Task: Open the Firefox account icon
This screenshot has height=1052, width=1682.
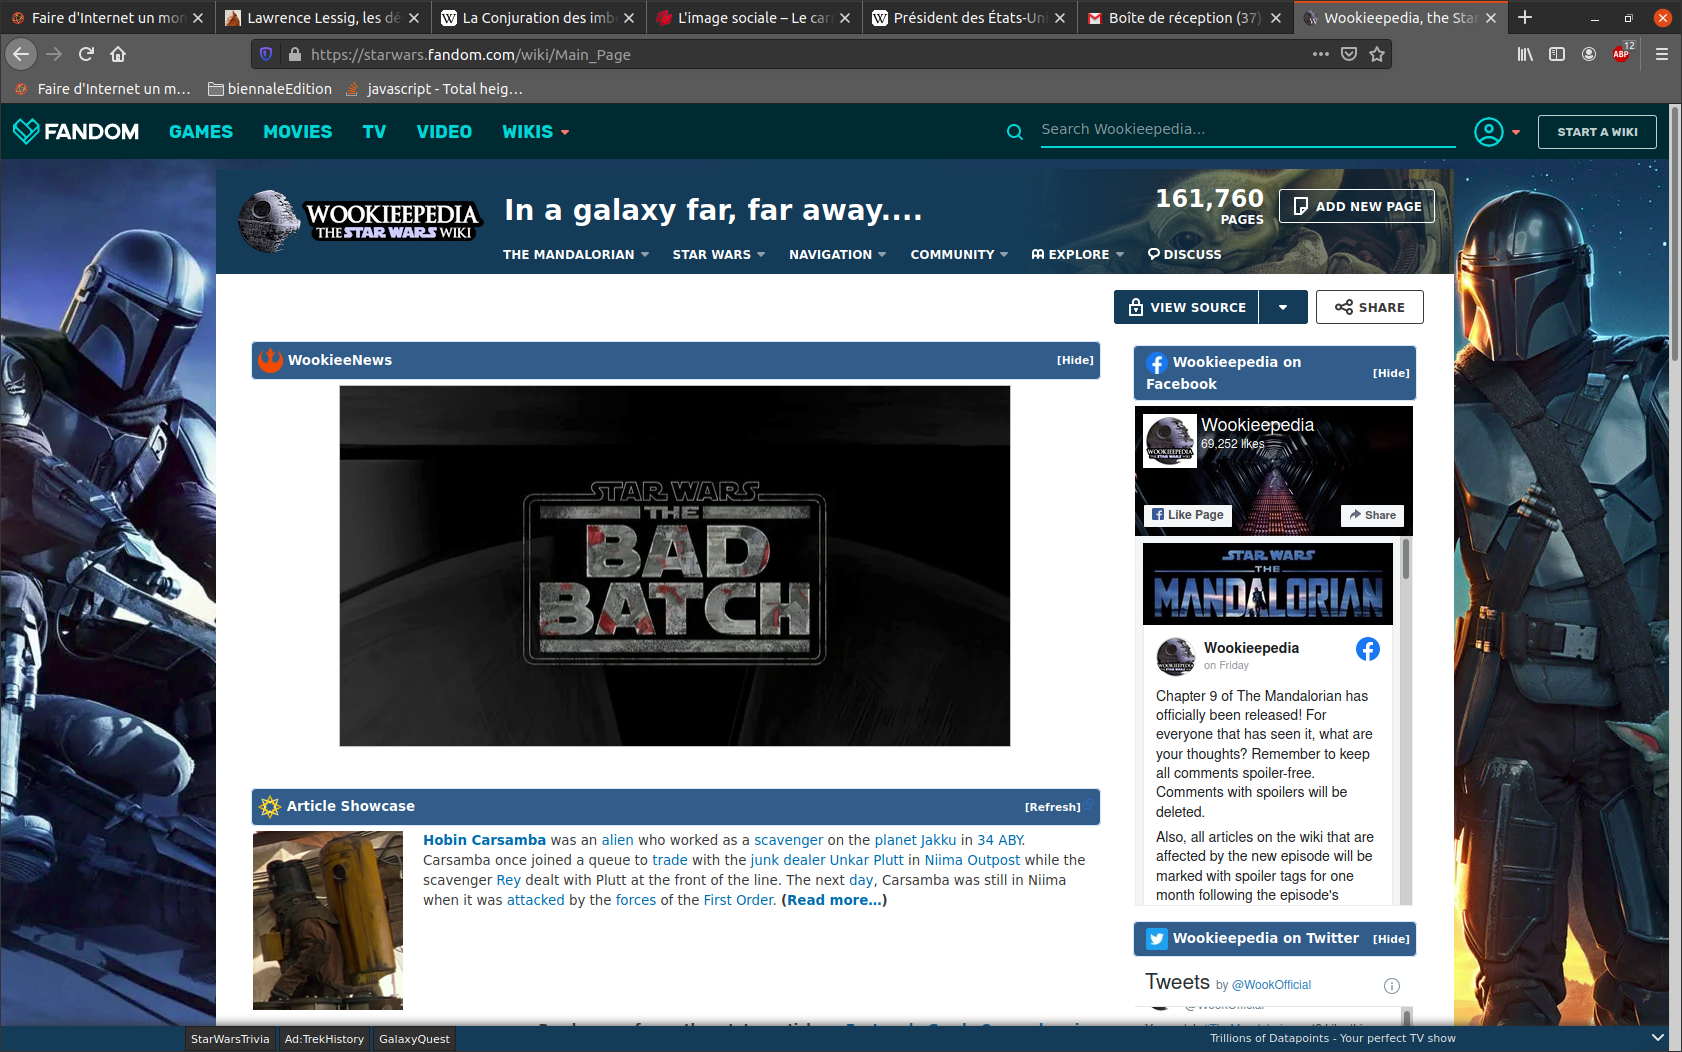Action: [1589, 54]
